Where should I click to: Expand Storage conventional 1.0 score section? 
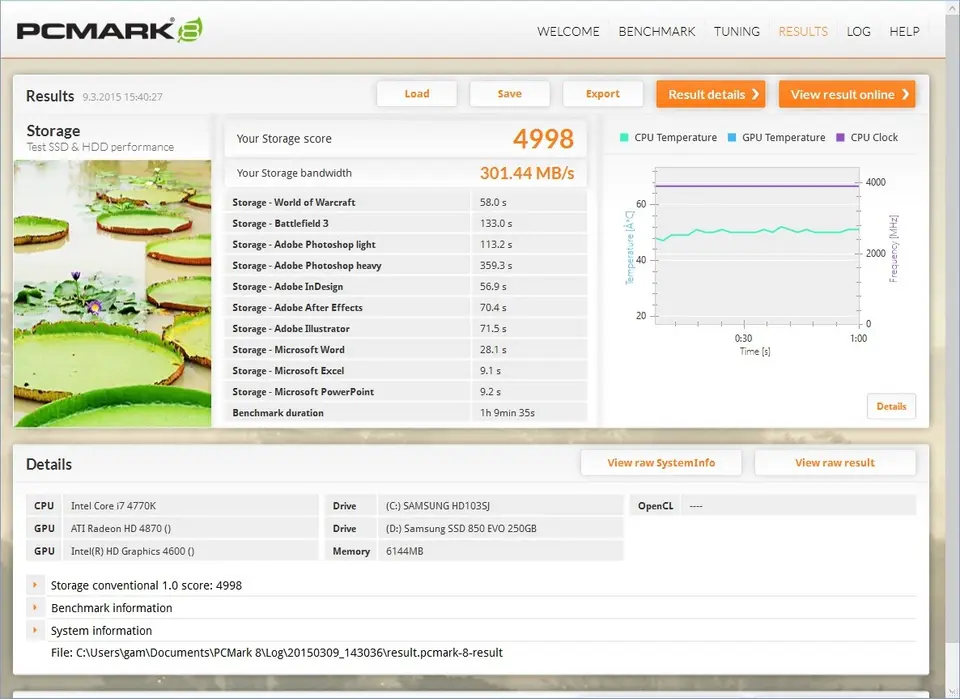pyautogui.click(x=36, y=585)
